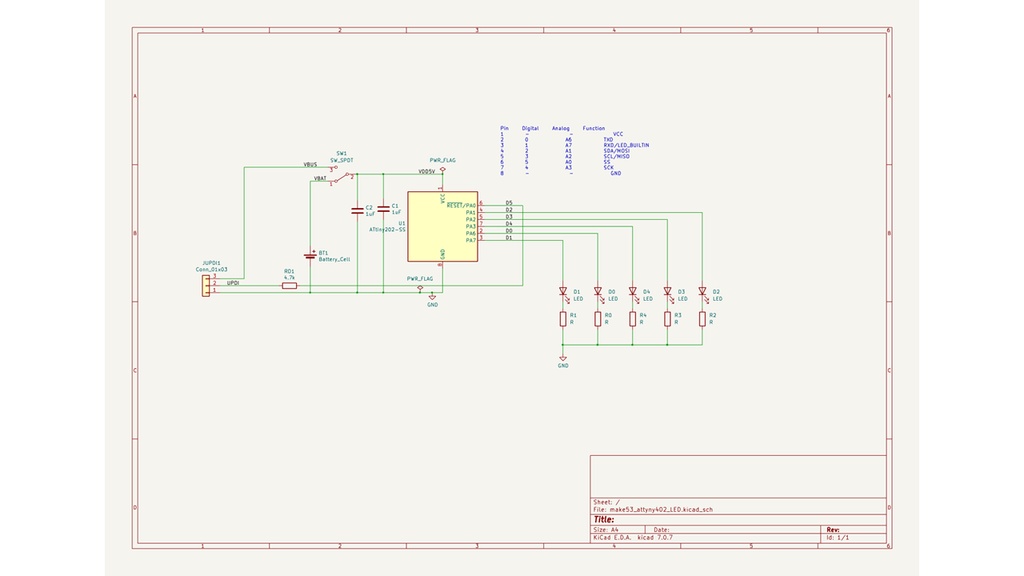
Task: Click the Pin column header in the table
Action: click(504, 128)
